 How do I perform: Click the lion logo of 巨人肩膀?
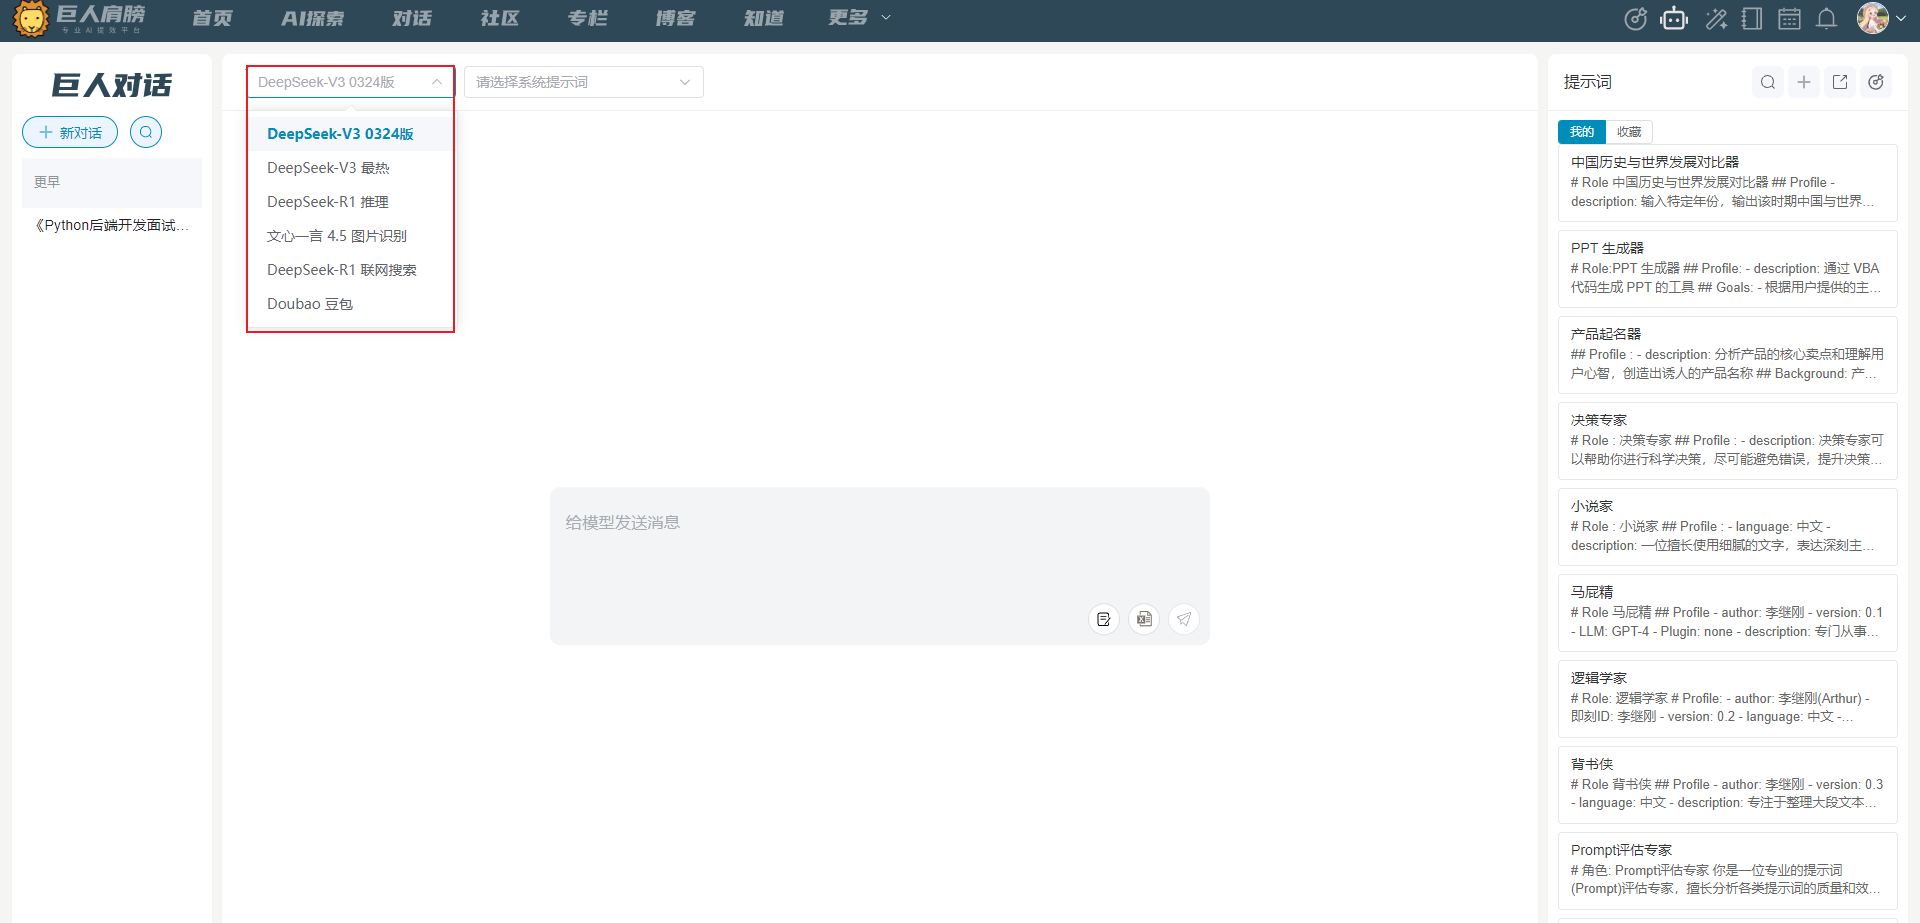31,19
